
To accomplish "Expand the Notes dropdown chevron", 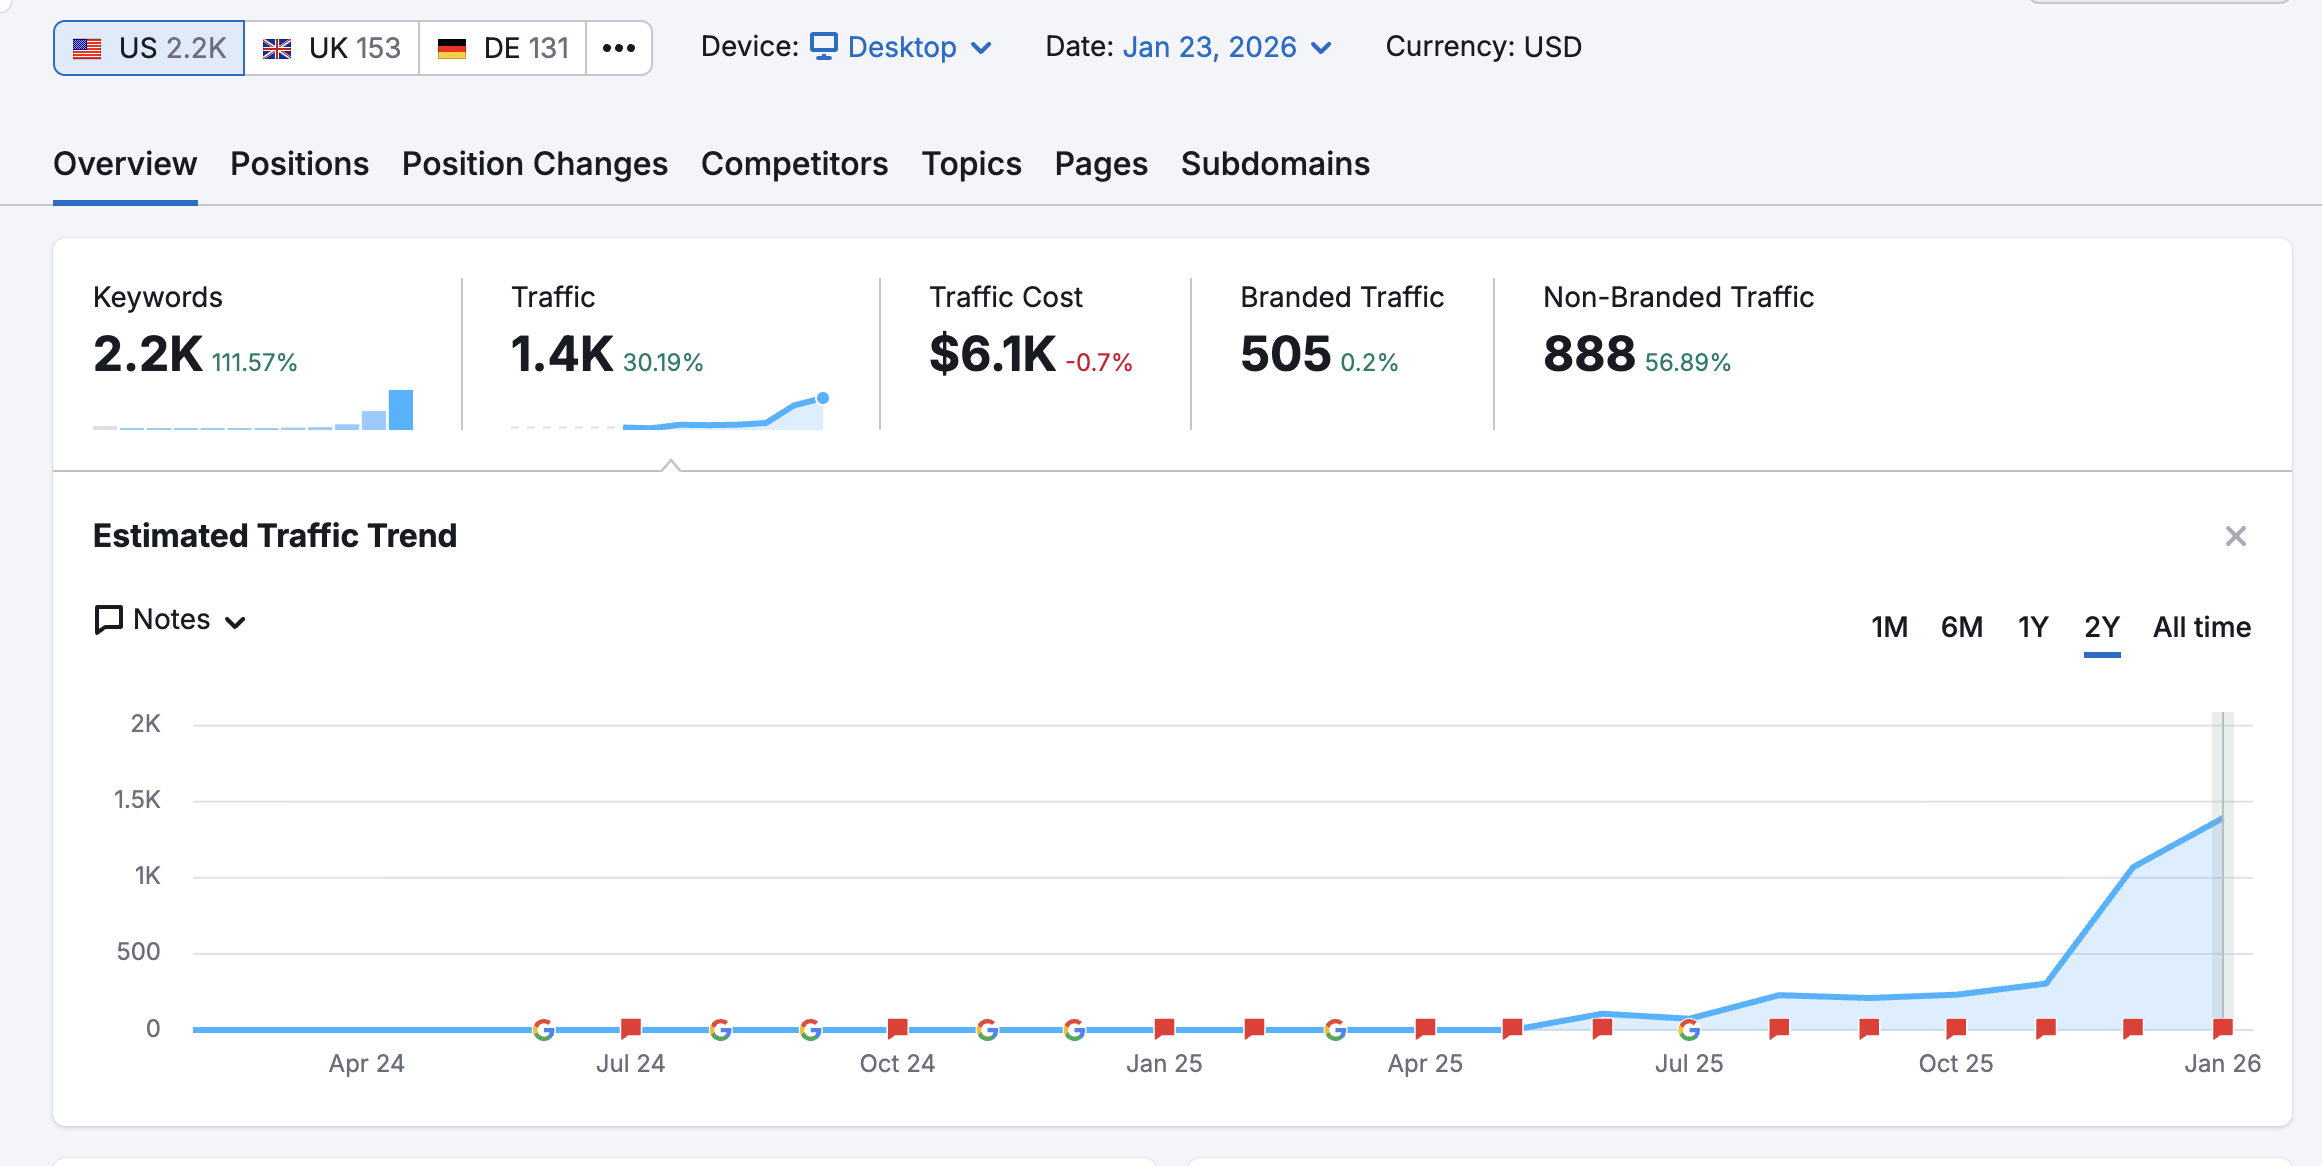I will (x=236, y=622).
